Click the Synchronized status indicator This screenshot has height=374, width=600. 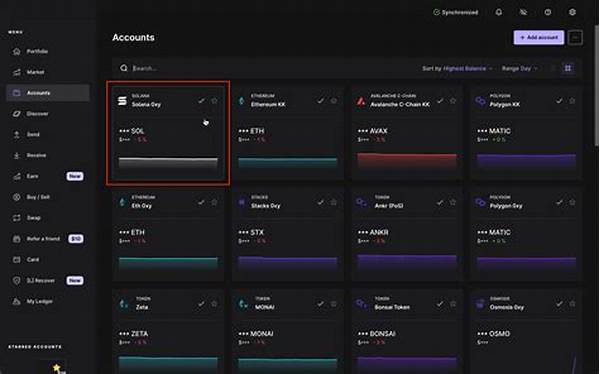click(x=456, y=12)
